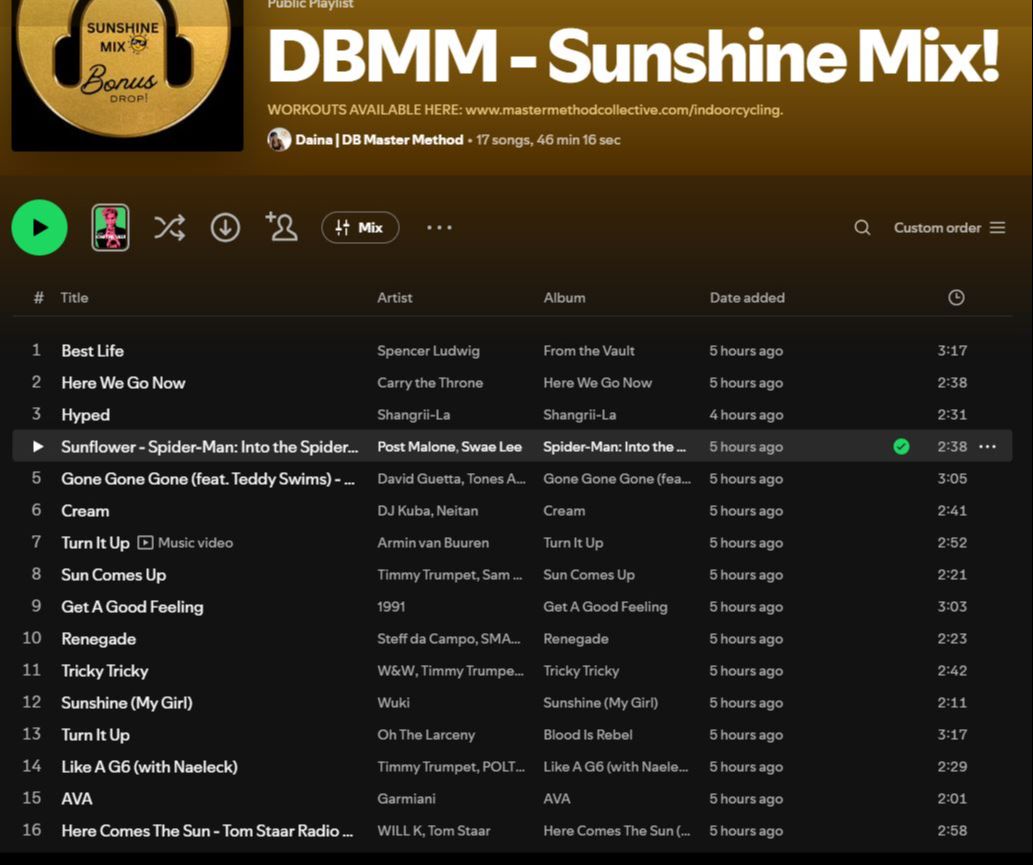Open the Mix options button

360,227
